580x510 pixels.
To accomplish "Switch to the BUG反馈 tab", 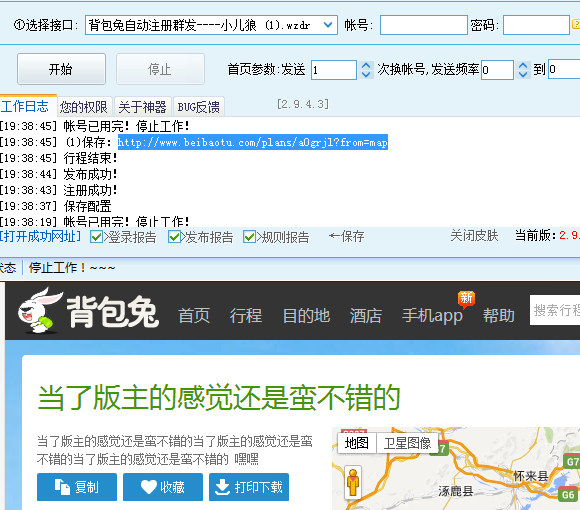I will tap(199, 107).
